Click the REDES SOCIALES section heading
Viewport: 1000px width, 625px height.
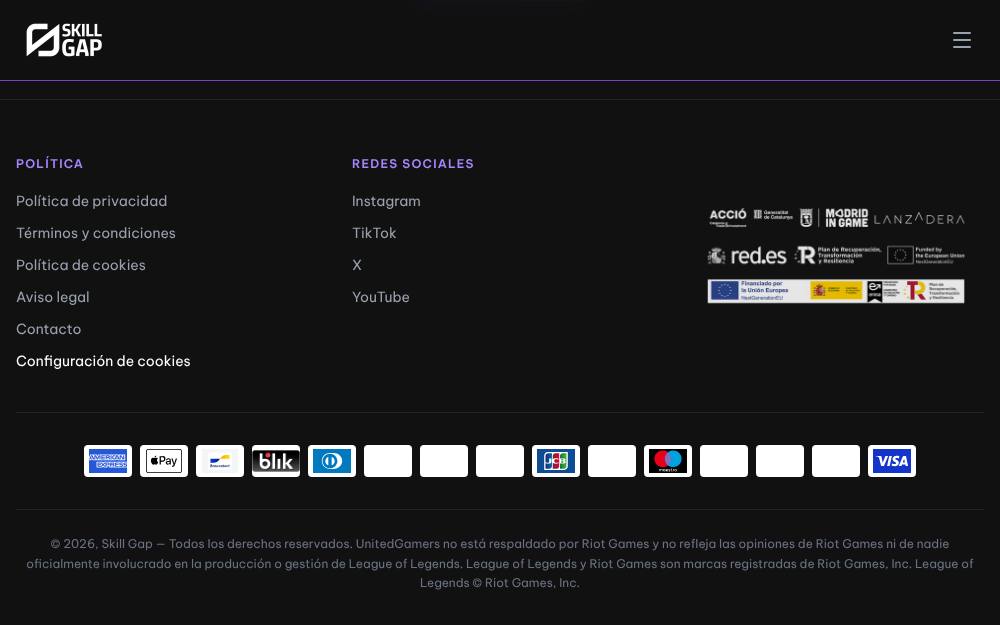point(413,163)
